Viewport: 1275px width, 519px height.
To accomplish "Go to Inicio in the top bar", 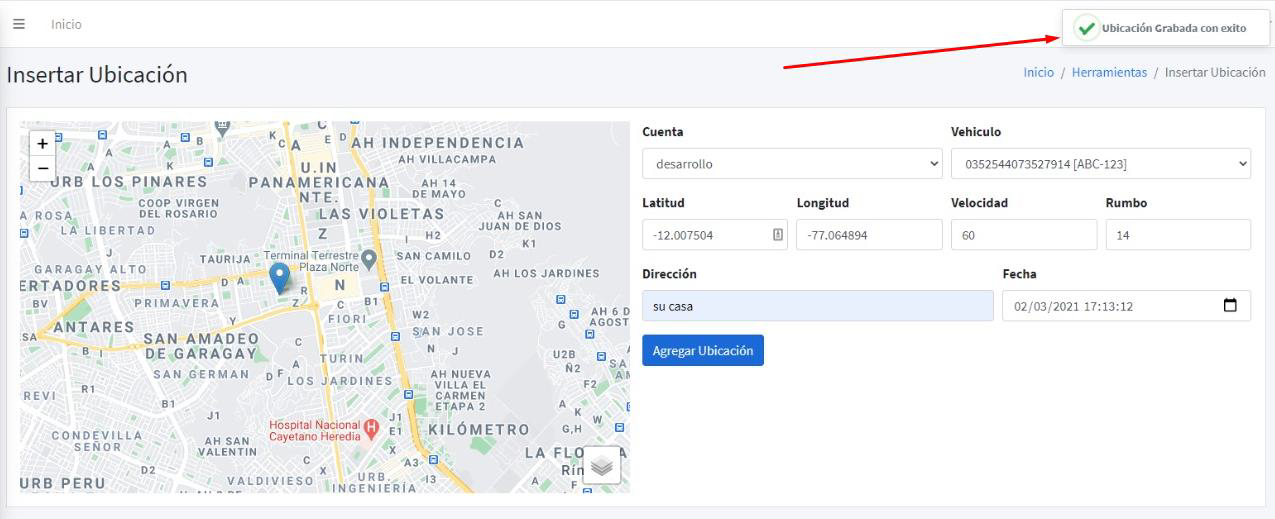I will (x=66, y=24).
